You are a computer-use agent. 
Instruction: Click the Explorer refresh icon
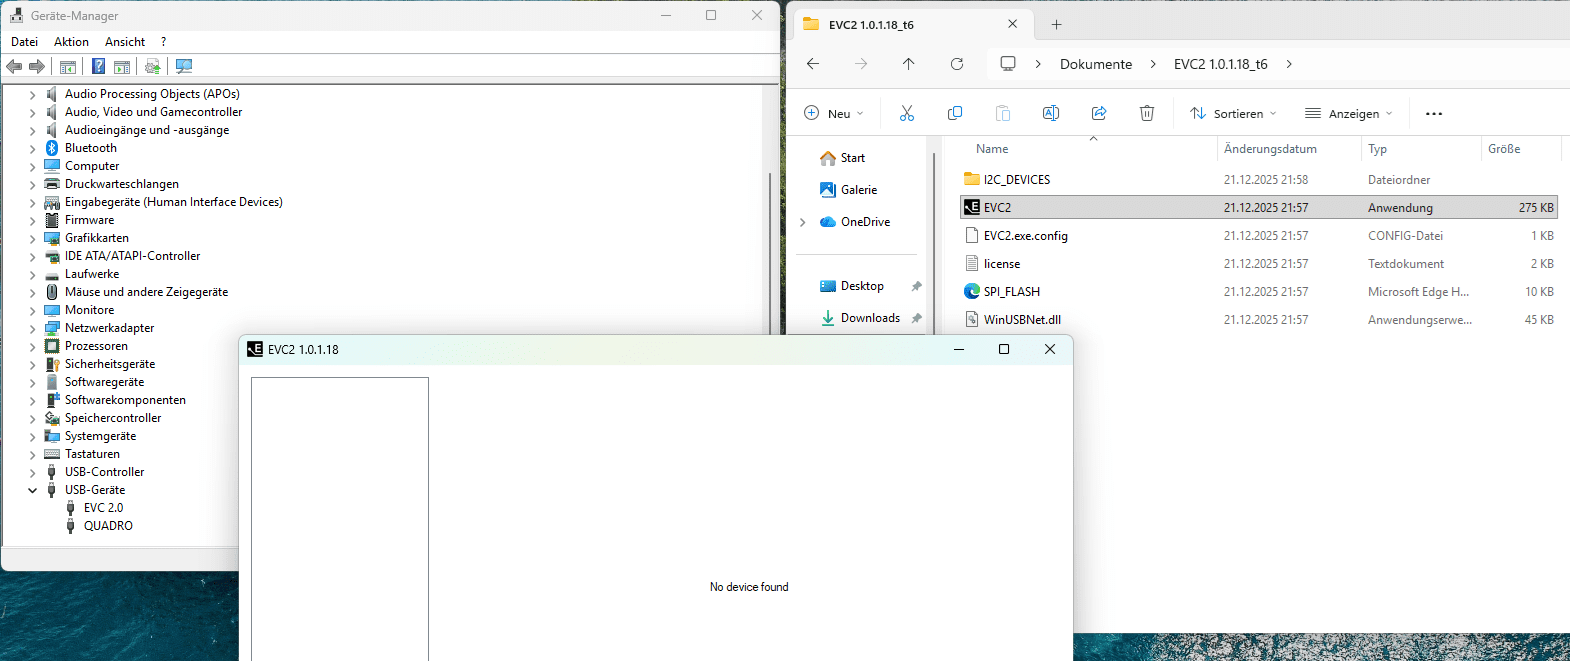tap(957, 64)
